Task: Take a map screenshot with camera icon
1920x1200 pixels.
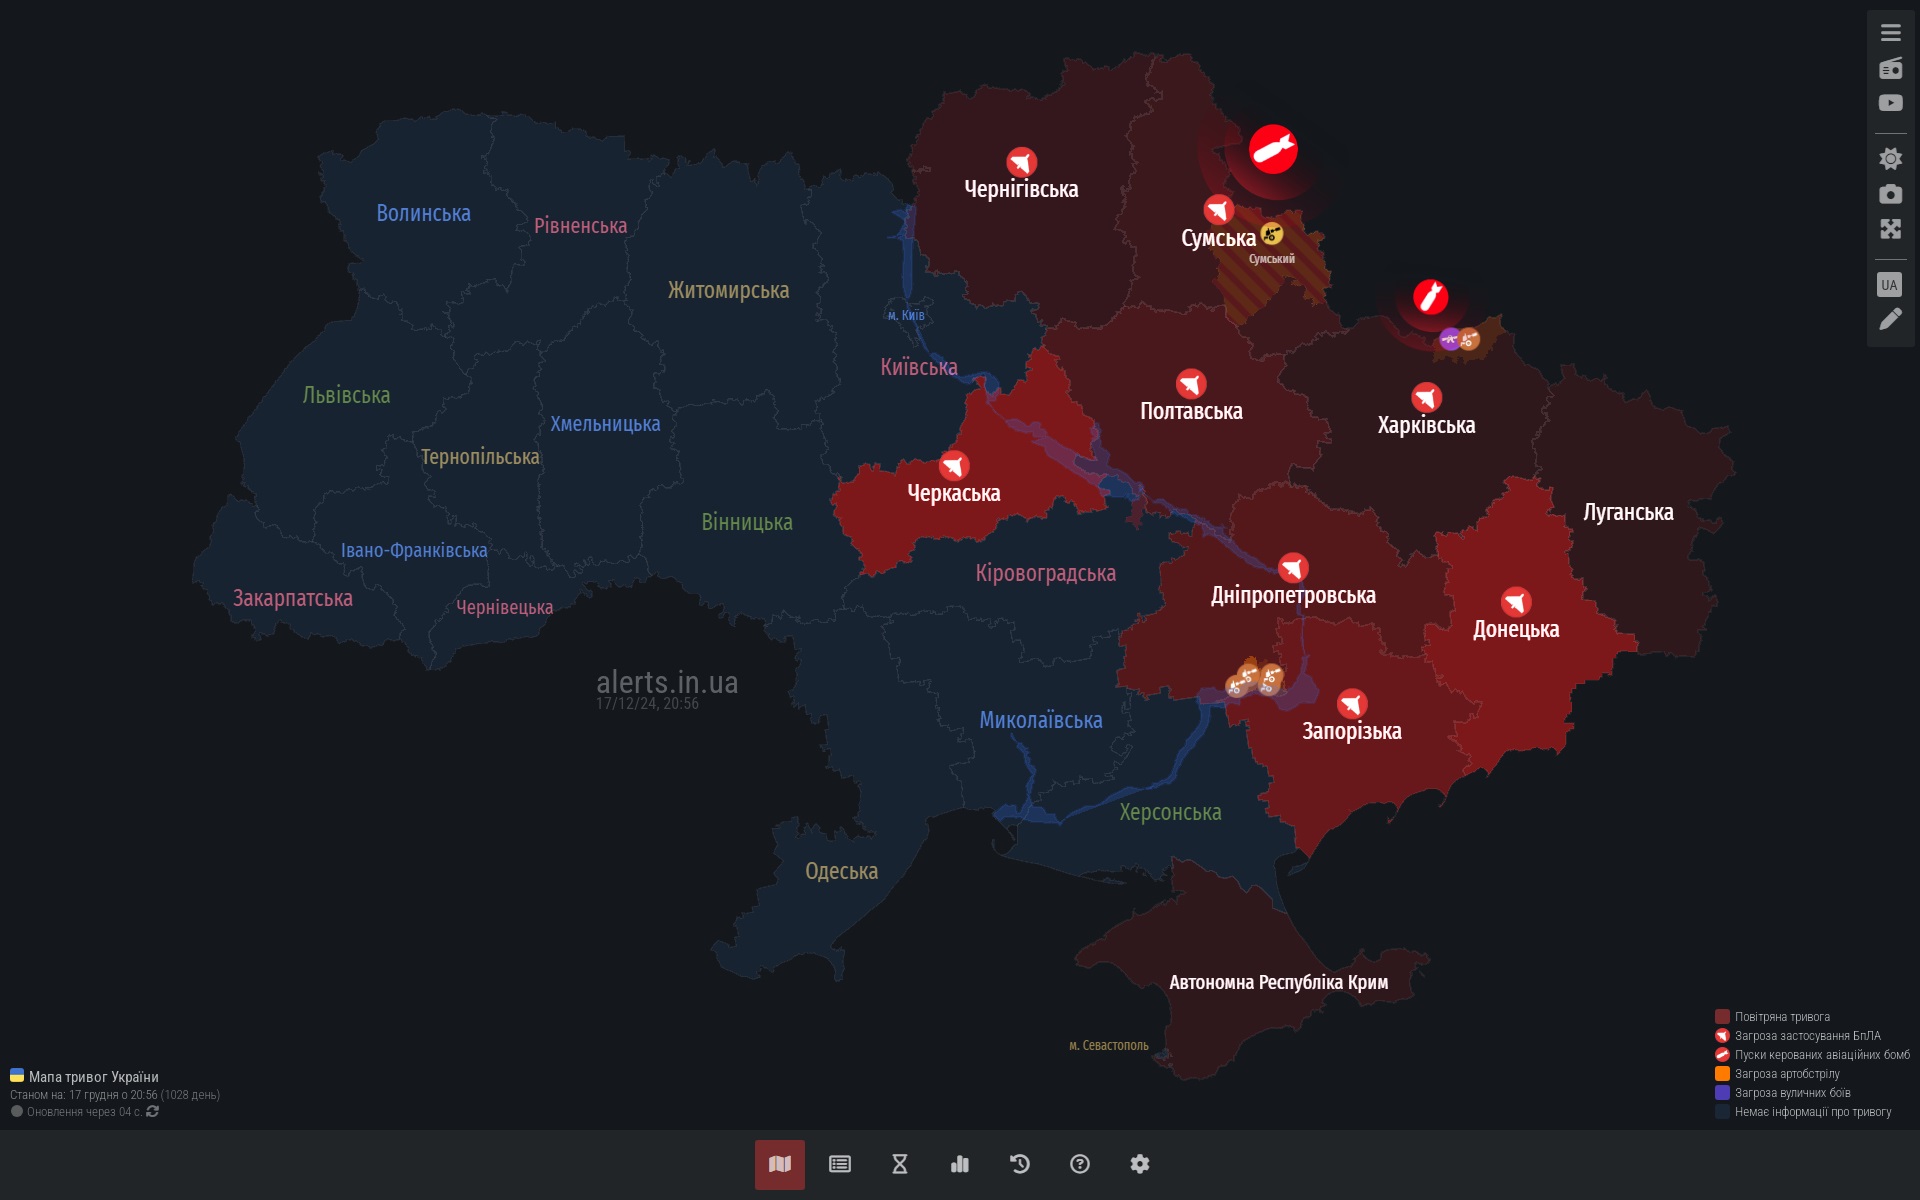Action: pos(1890,194)
